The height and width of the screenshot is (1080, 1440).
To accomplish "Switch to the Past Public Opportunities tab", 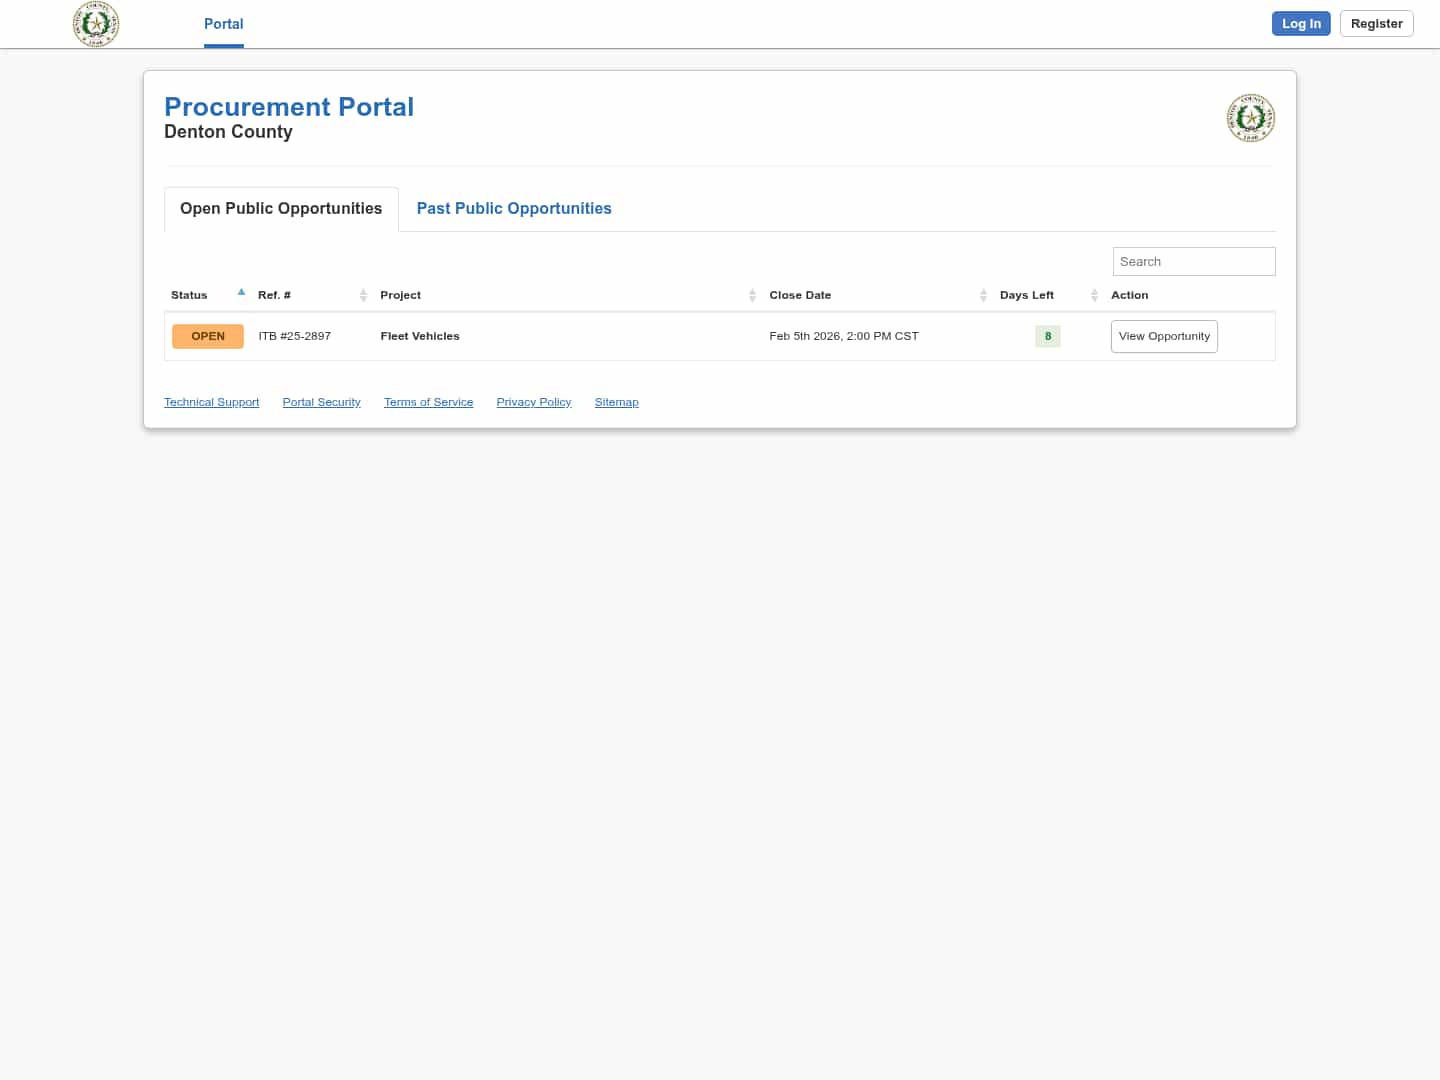I will click(513, 208).
